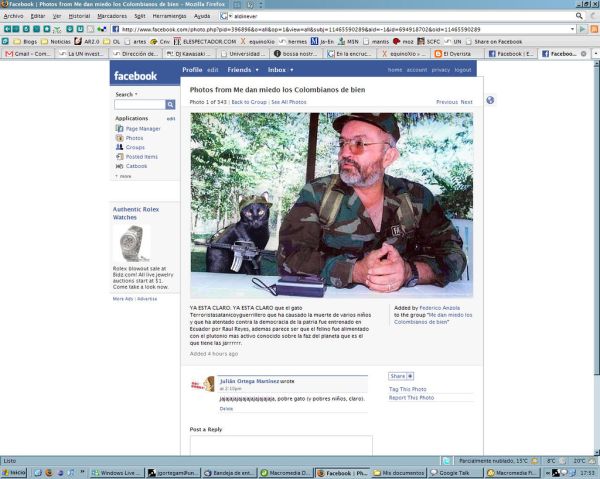The width and height of the screenshot is (600, 479).
Task: Switch to the Gmail tab
Action: click(28, 54)
